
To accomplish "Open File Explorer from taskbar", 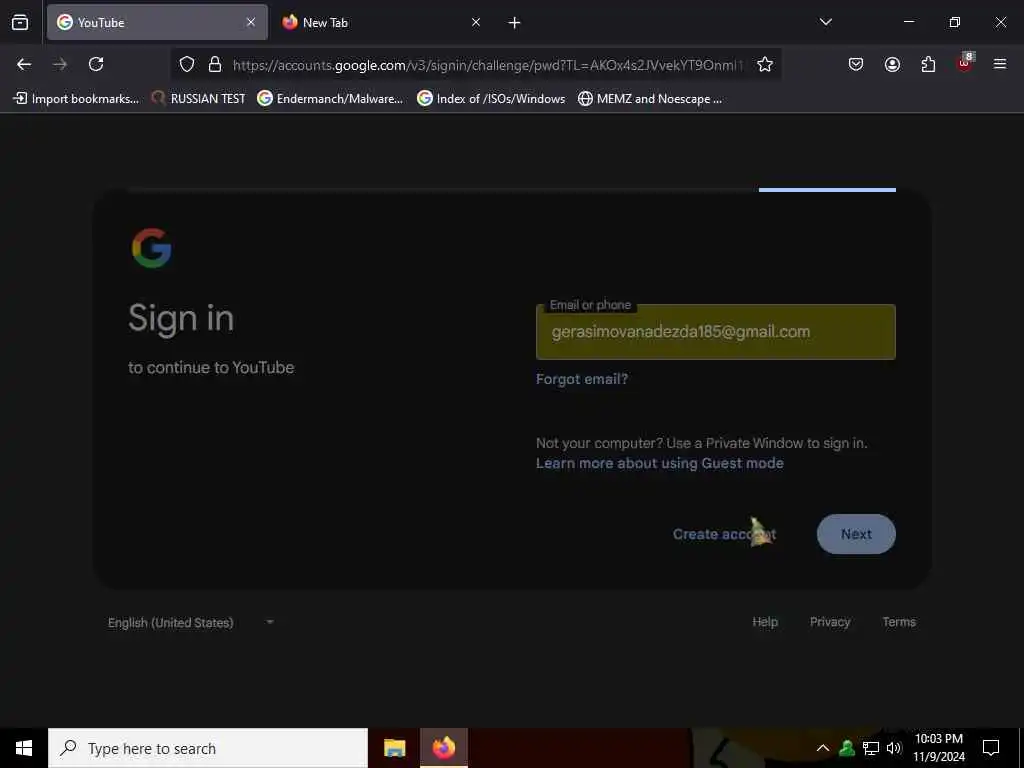I will tap(394, 748).
